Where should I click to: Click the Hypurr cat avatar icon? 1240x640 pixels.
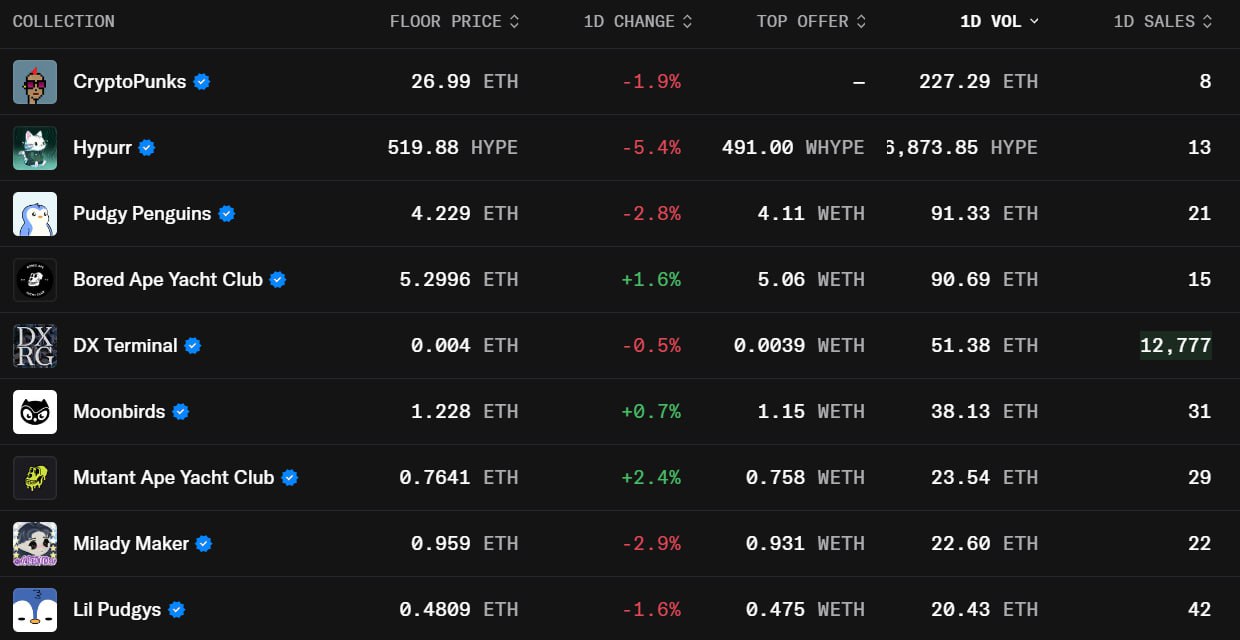tap(35, 148)
